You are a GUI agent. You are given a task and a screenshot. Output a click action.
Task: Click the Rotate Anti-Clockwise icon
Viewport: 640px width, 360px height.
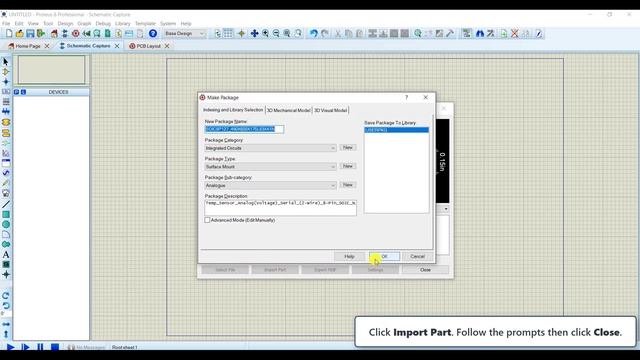point(6,305)
